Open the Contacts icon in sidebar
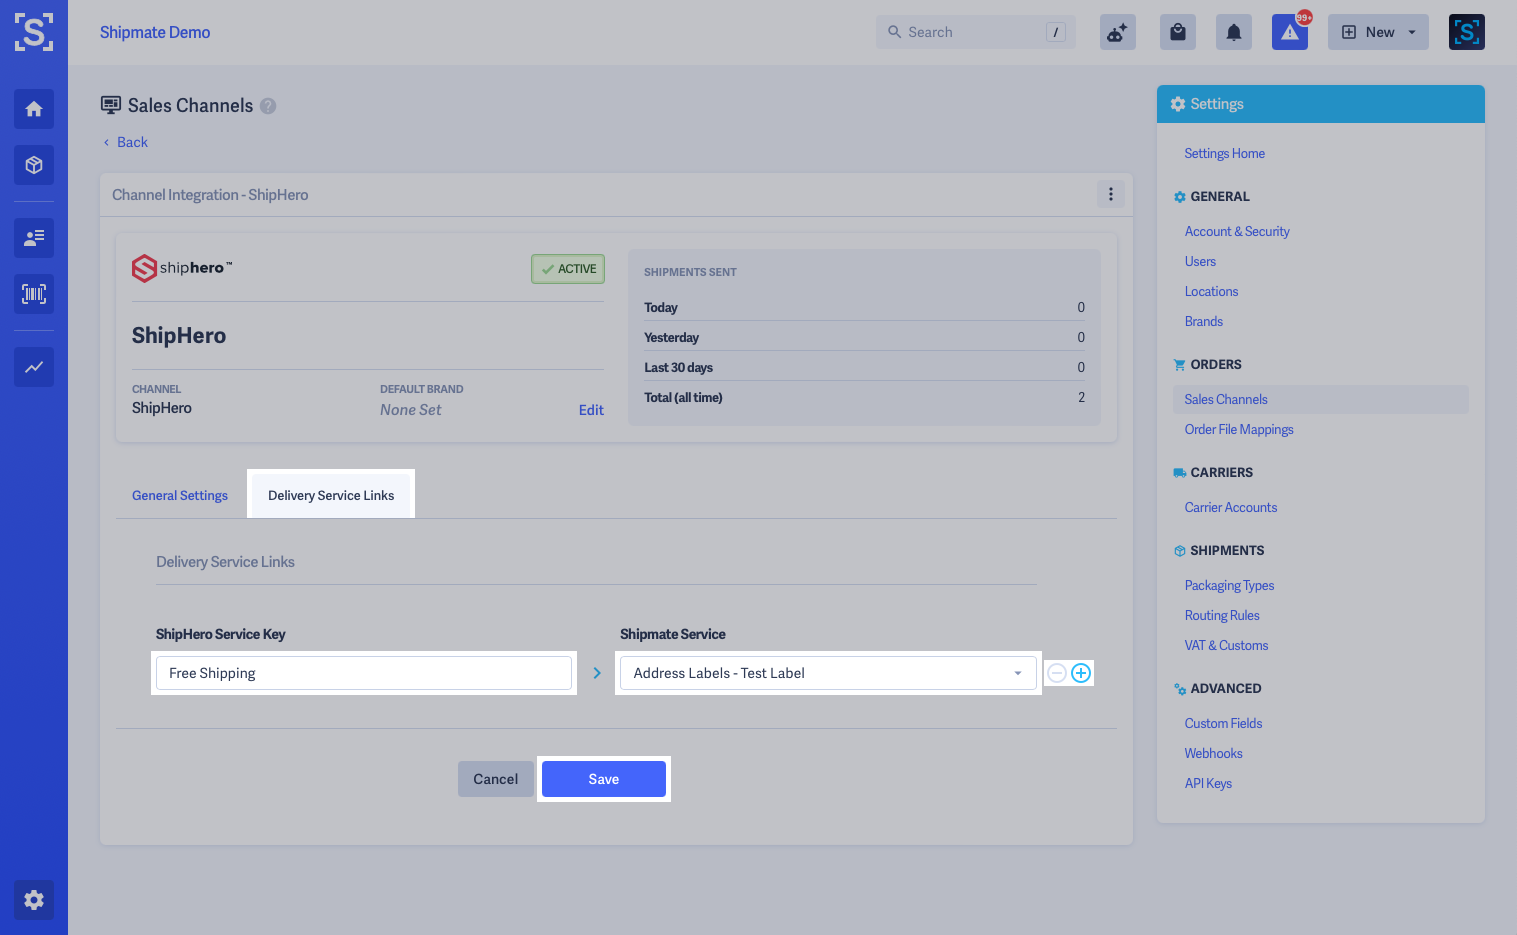The height and width of the screenshot is (935, 1517). 34,238
